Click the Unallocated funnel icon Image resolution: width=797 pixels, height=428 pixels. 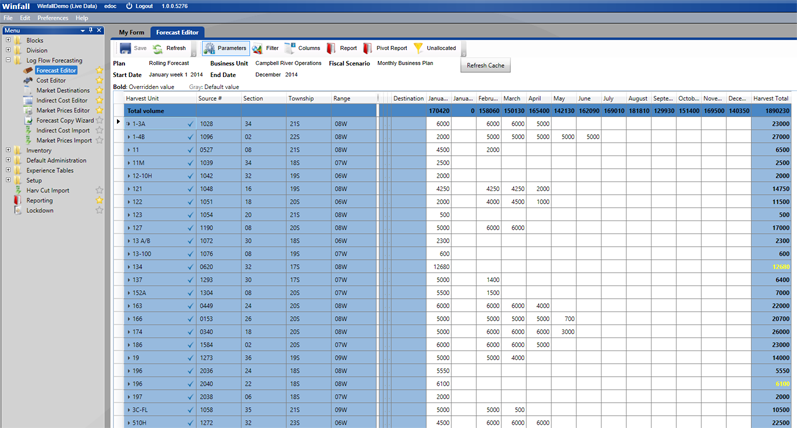coord(418,48)
